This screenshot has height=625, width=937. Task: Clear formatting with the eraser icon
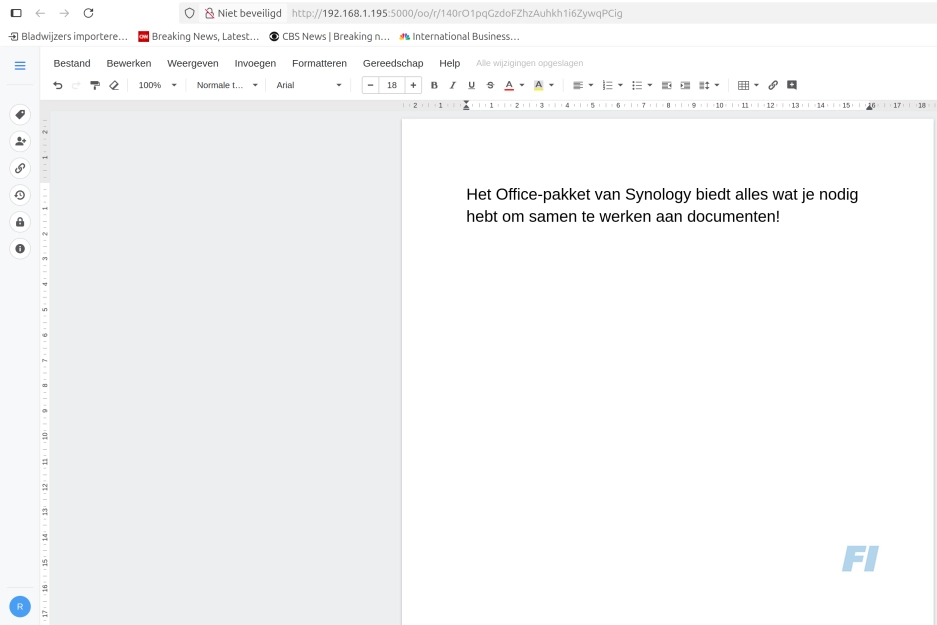pyautogui.click(x=114, y=85)
